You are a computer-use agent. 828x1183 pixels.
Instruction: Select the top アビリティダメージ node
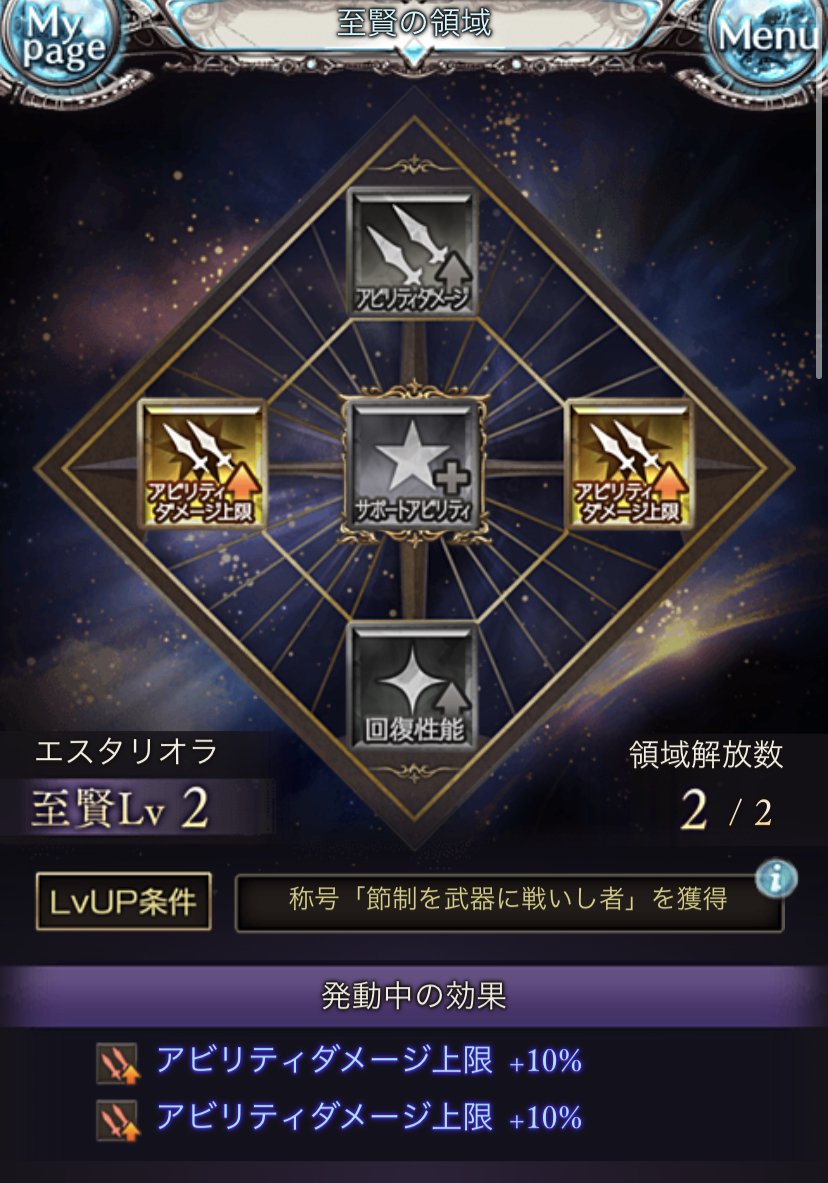tap(413, 252)
